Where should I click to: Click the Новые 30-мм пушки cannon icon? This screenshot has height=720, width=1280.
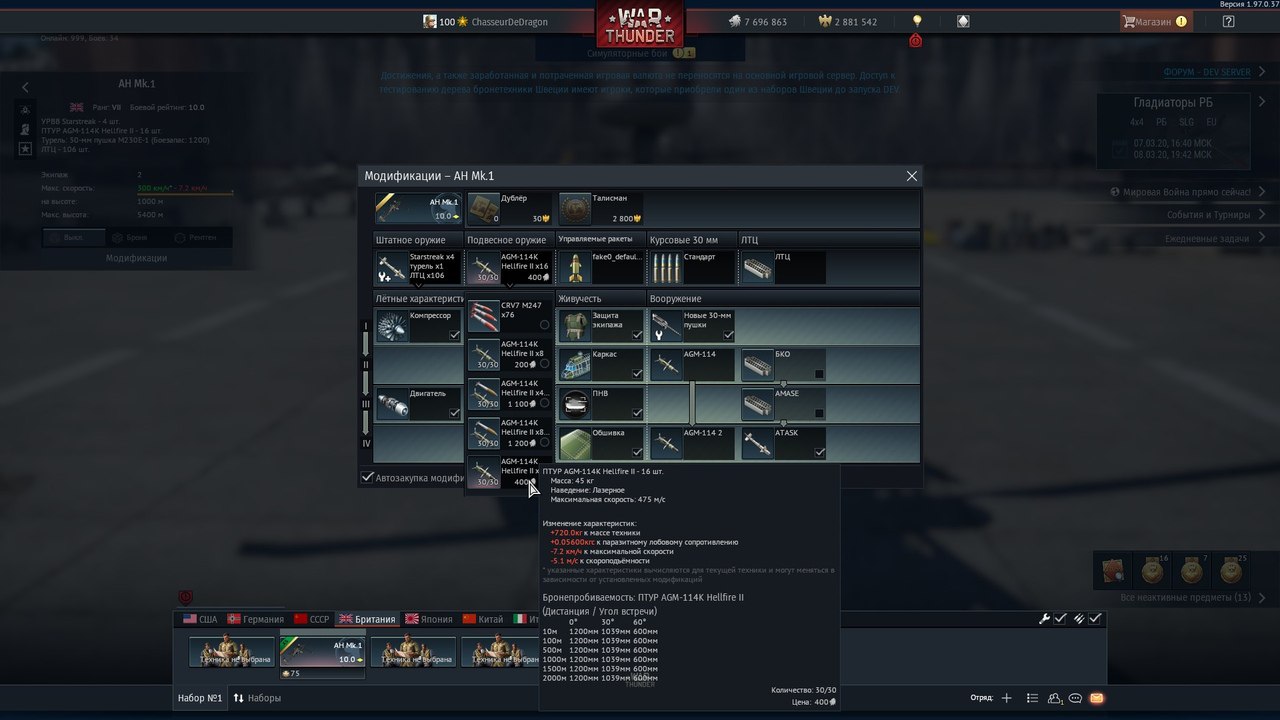[x=666, y=326]
